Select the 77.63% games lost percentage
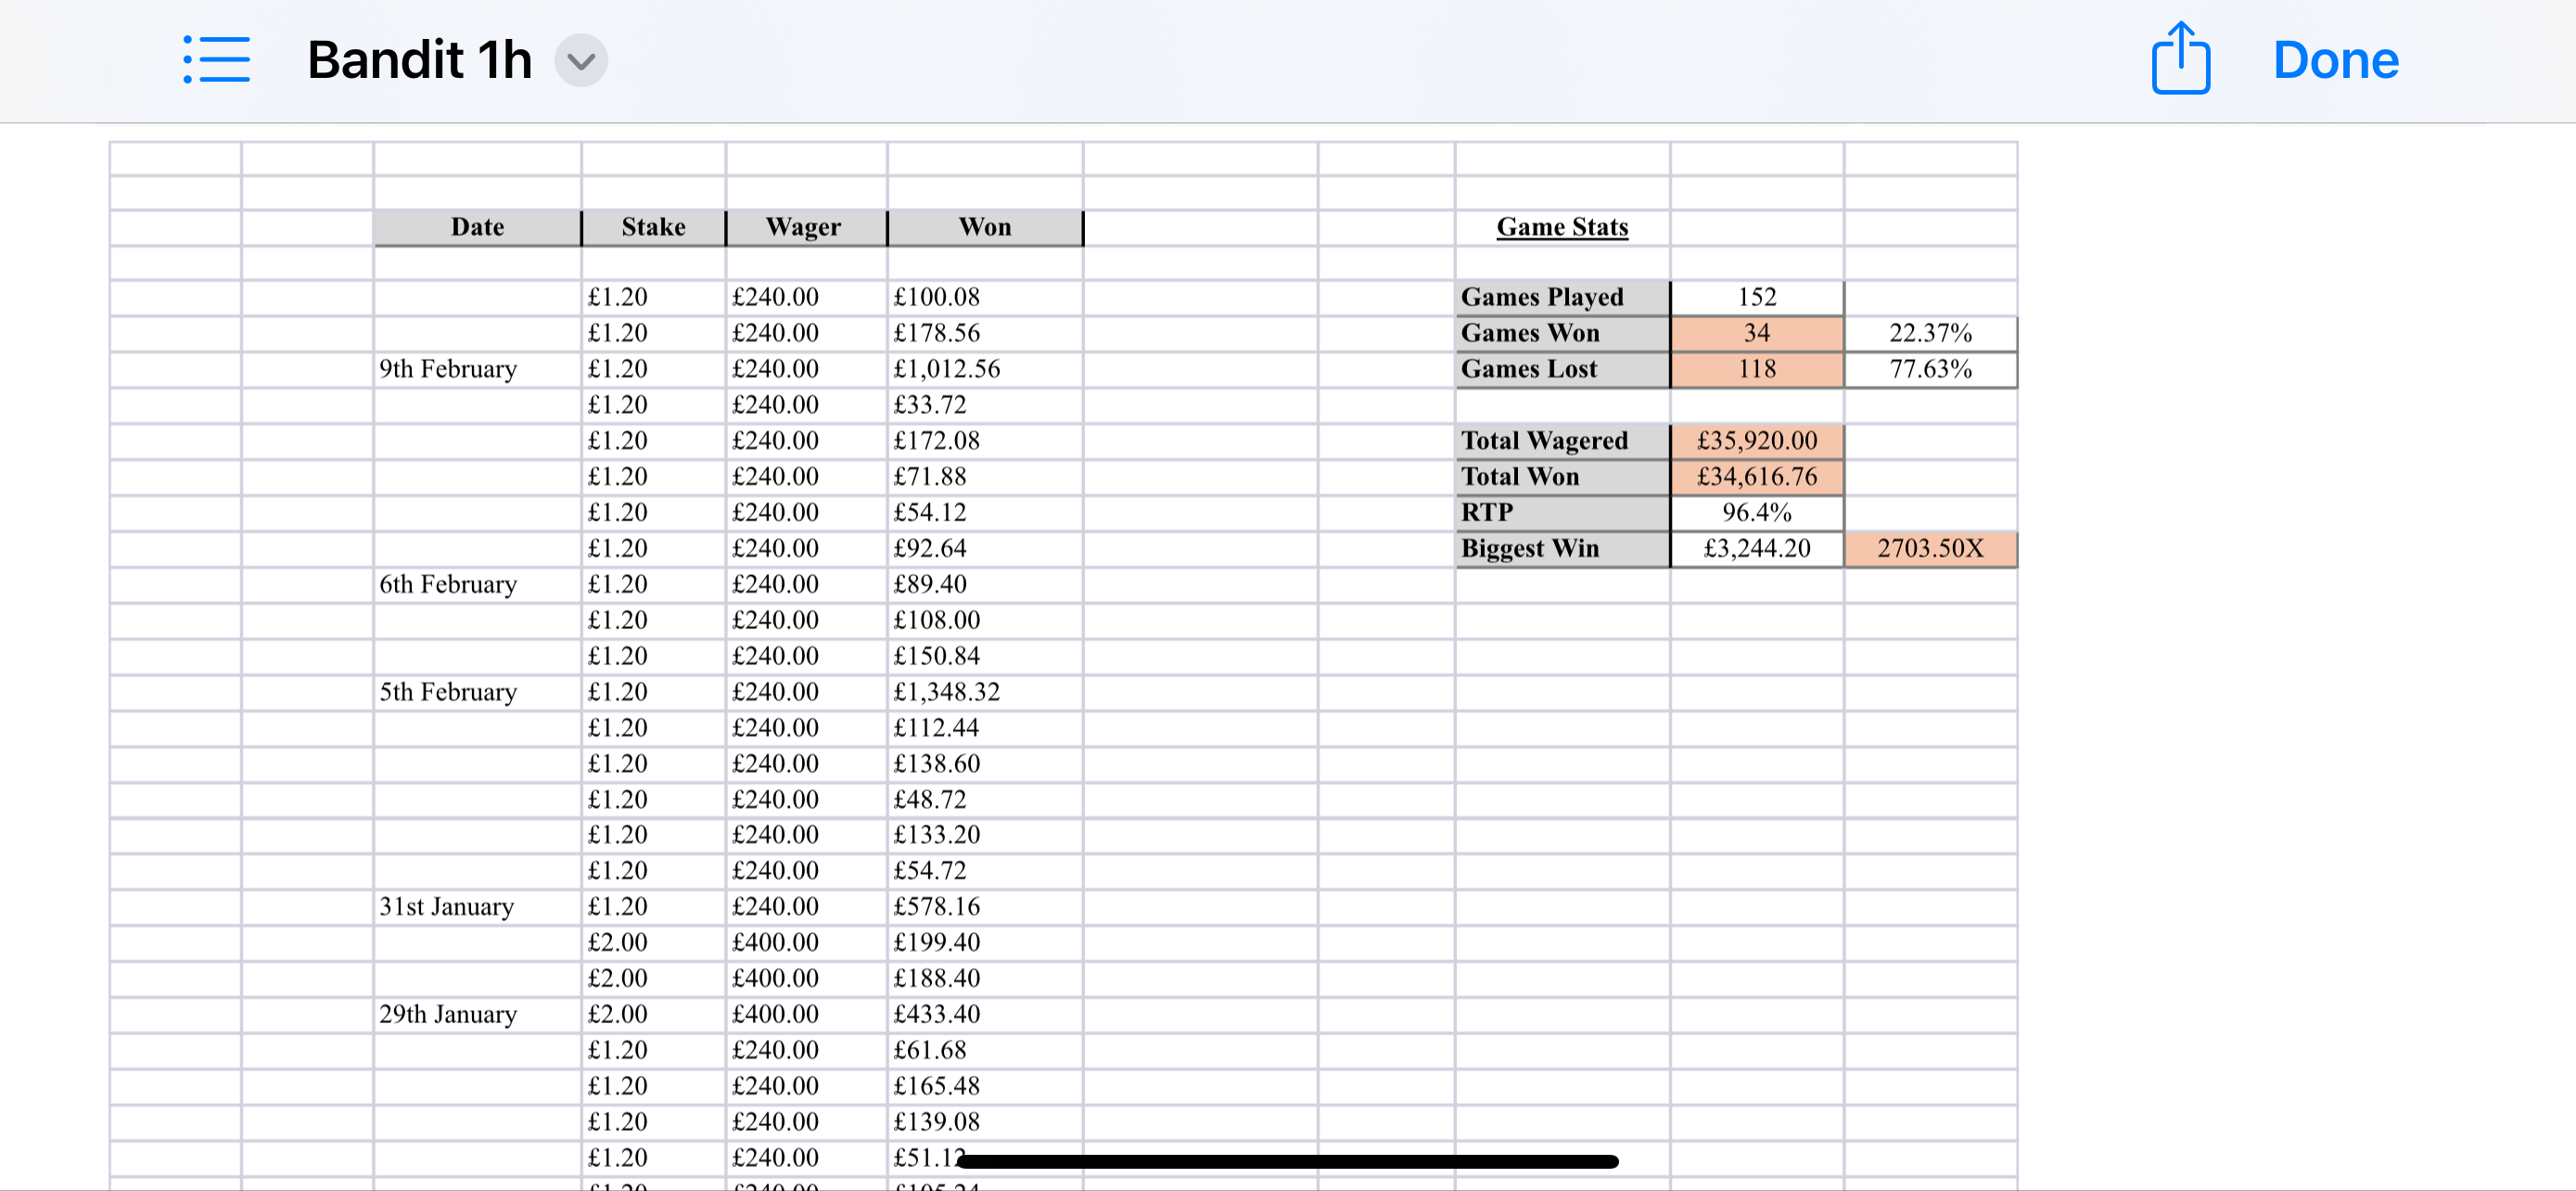The height and width of the screenshot is (1191, 2576). pos(1930,369)
